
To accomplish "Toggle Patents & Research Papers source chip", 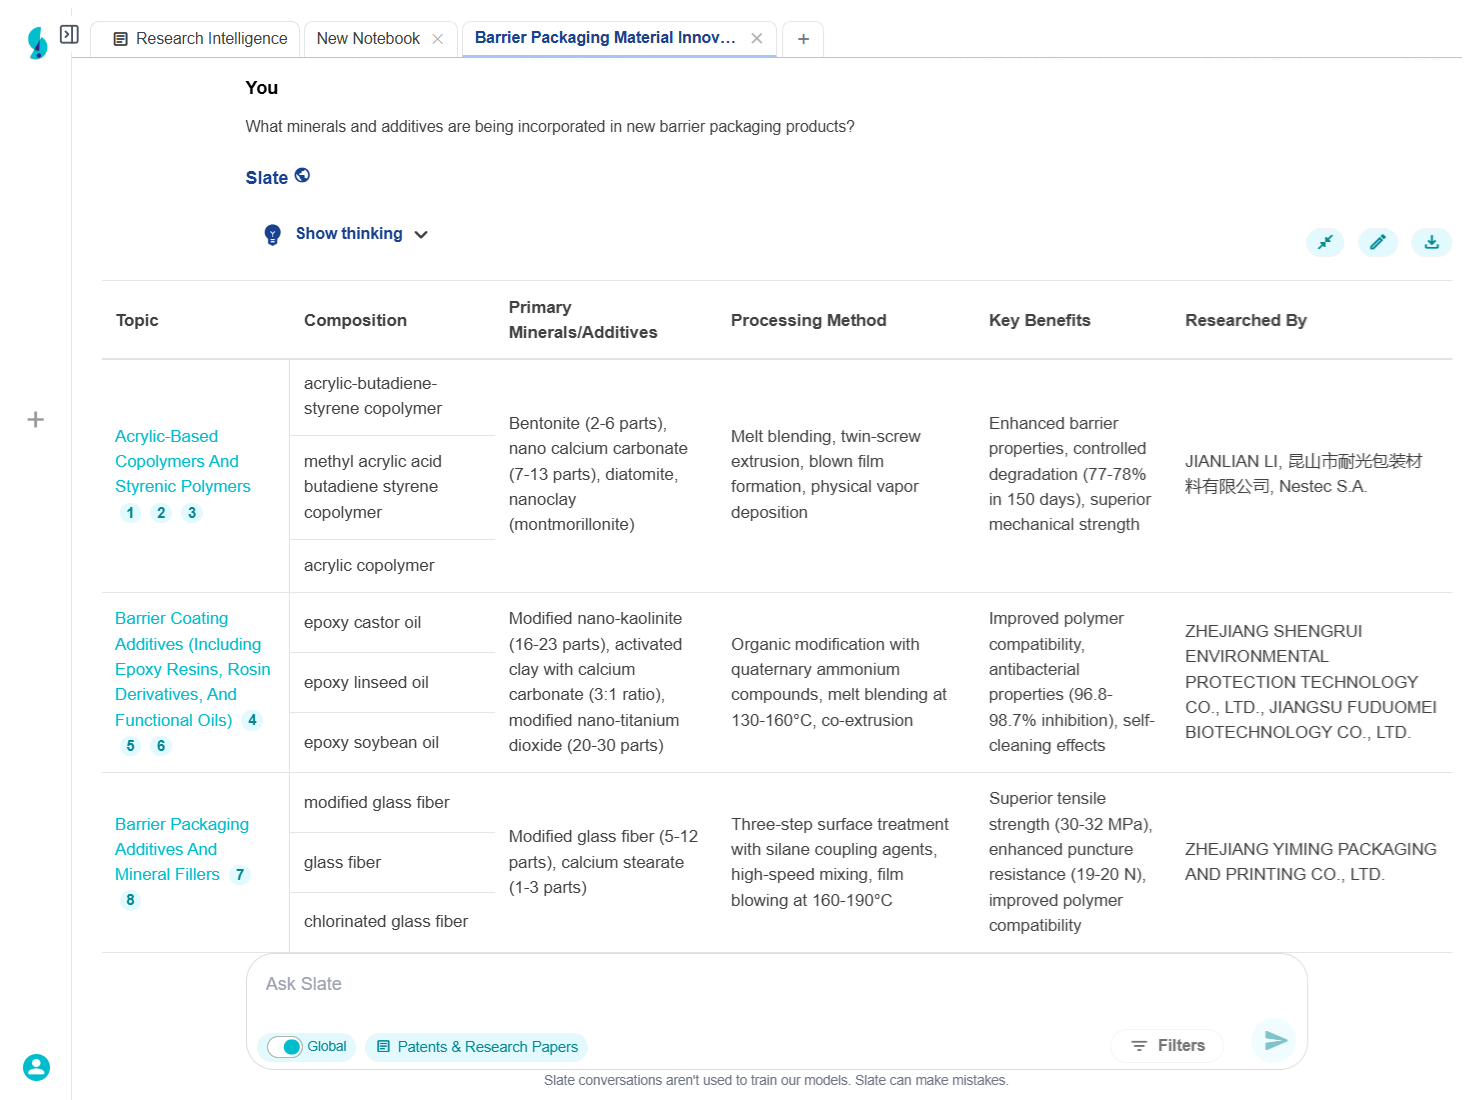I will (477, 1047).
